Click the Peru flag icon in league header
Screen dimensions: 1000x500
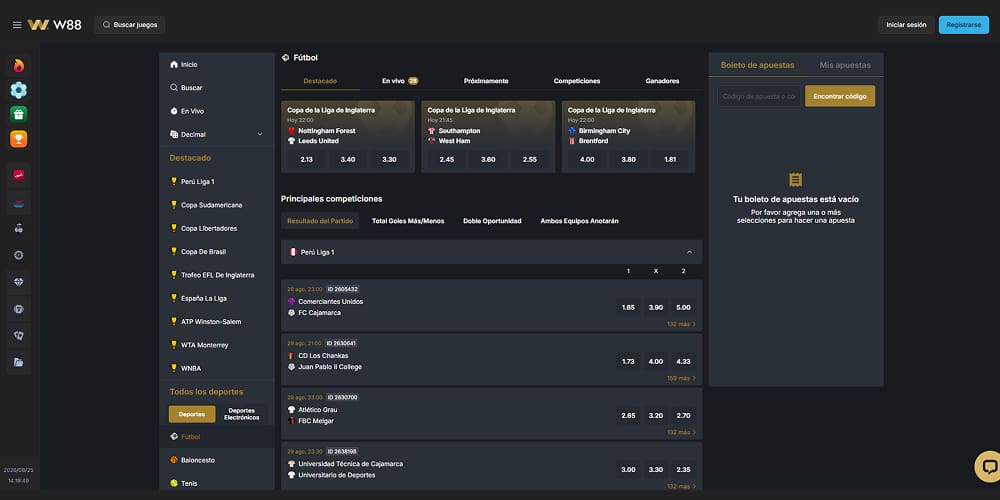click(x=293, y=252)
